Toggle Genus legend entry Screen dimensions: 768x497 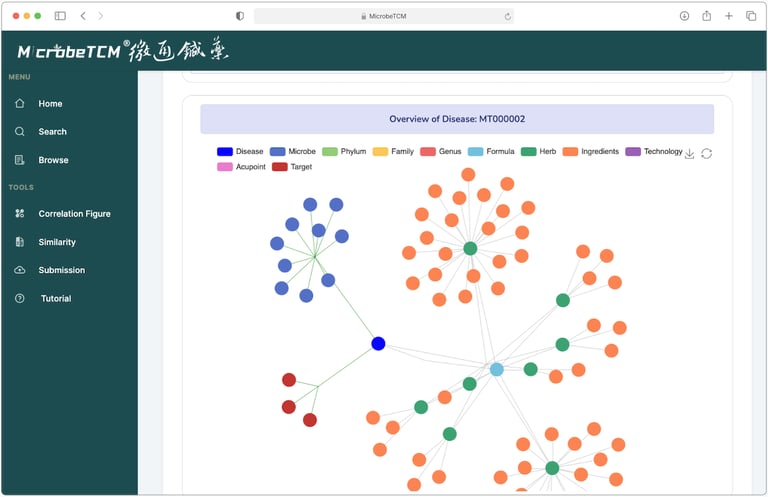441,152
